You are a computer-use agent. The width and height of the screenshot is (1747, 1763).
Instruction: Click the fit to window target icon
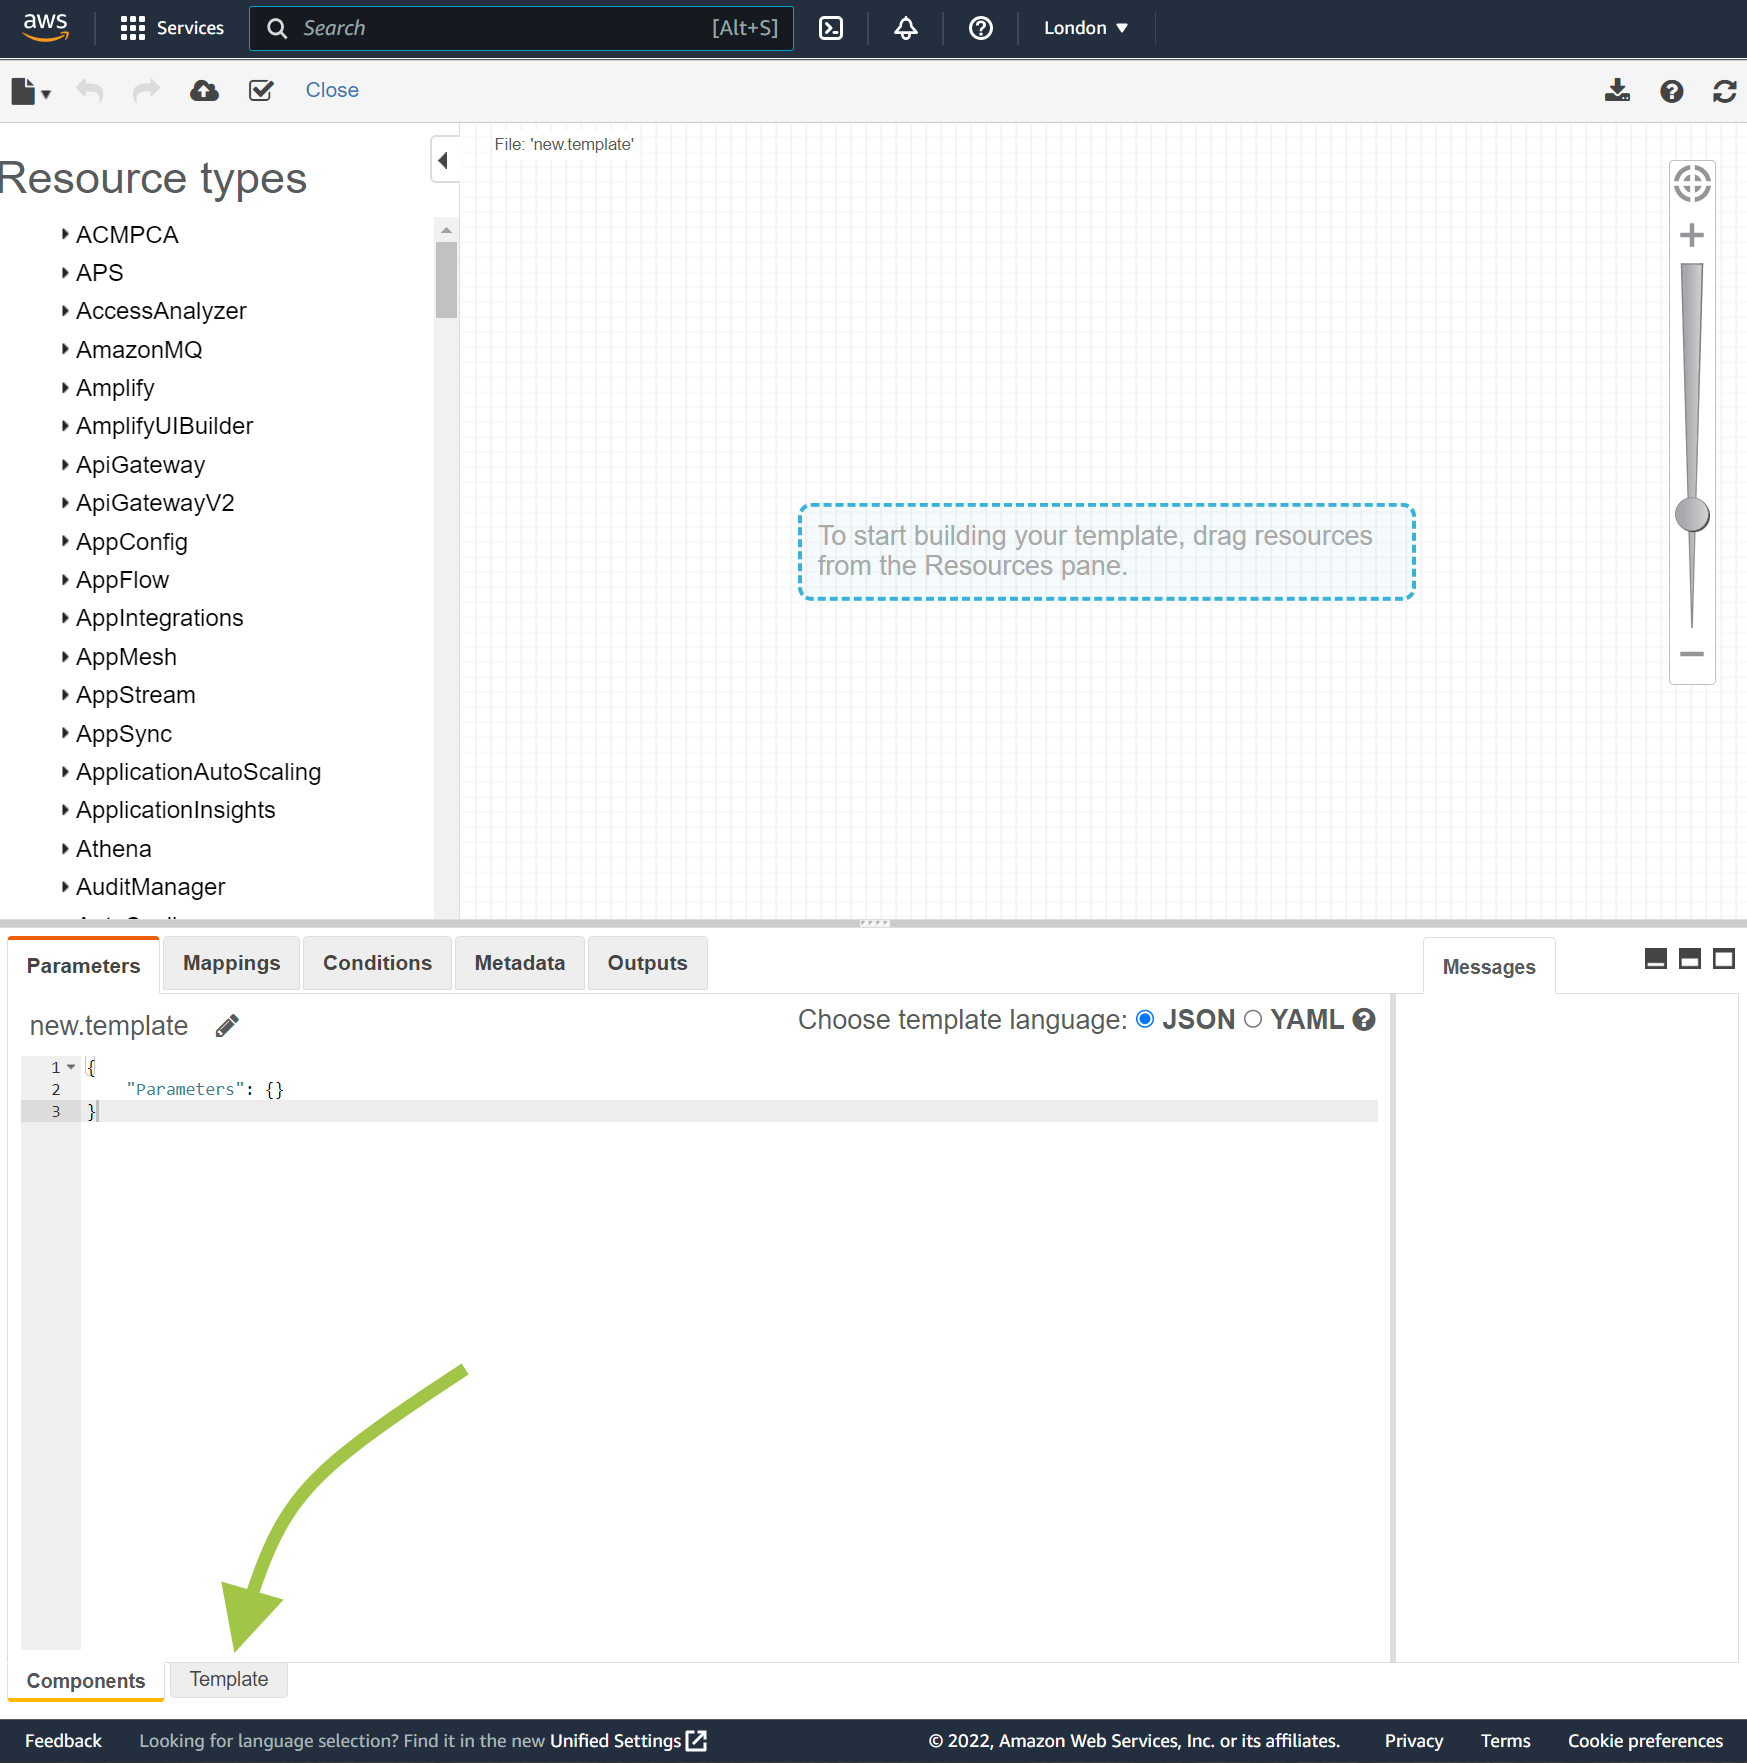point(1692,184)
